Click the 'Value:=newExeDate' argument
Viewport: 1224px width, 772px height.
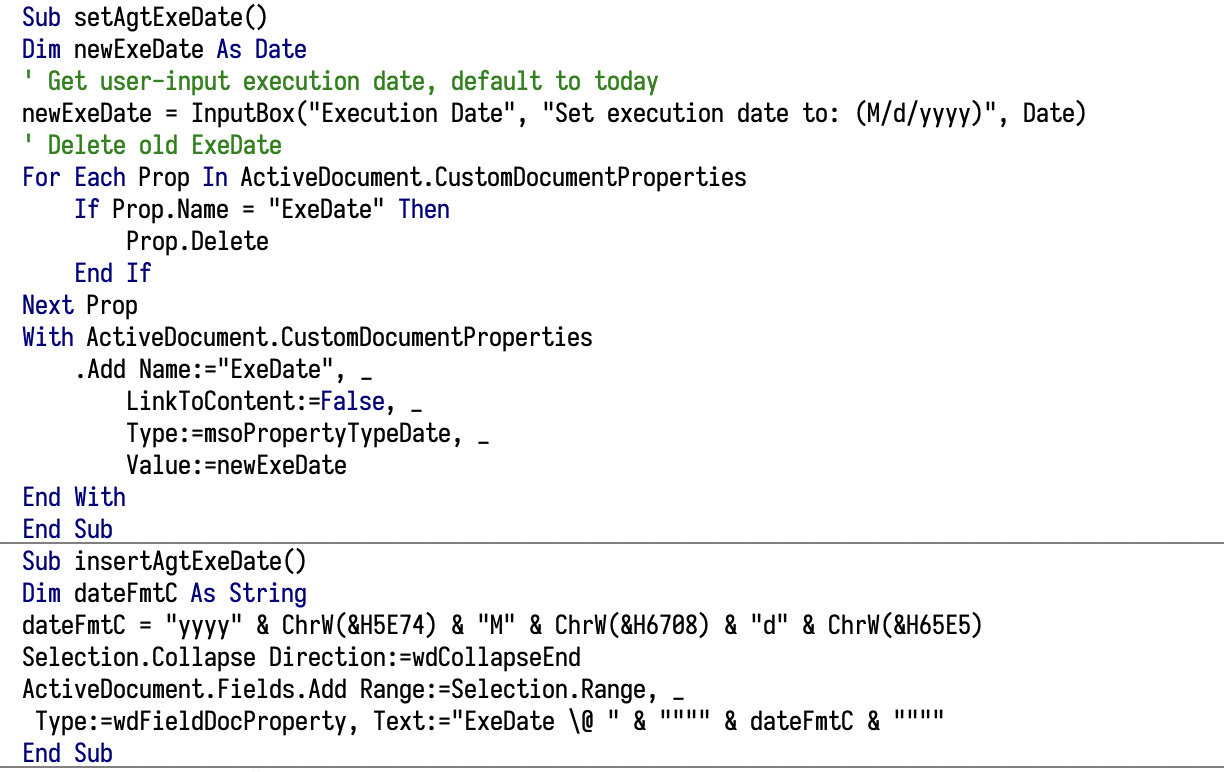point(236,465)
